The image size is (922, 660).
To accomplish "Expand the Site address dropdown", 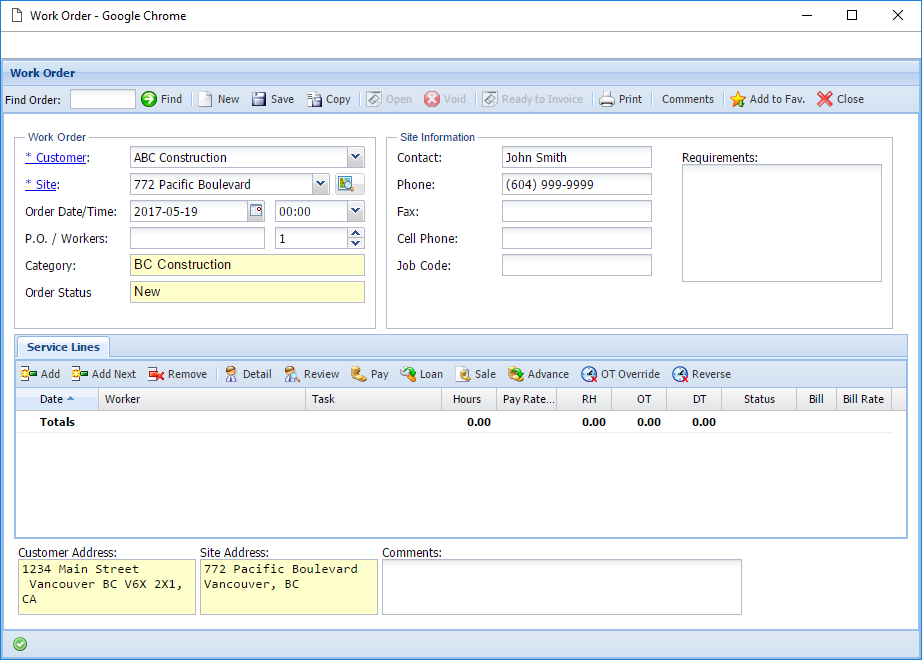I will coord(321,184).
